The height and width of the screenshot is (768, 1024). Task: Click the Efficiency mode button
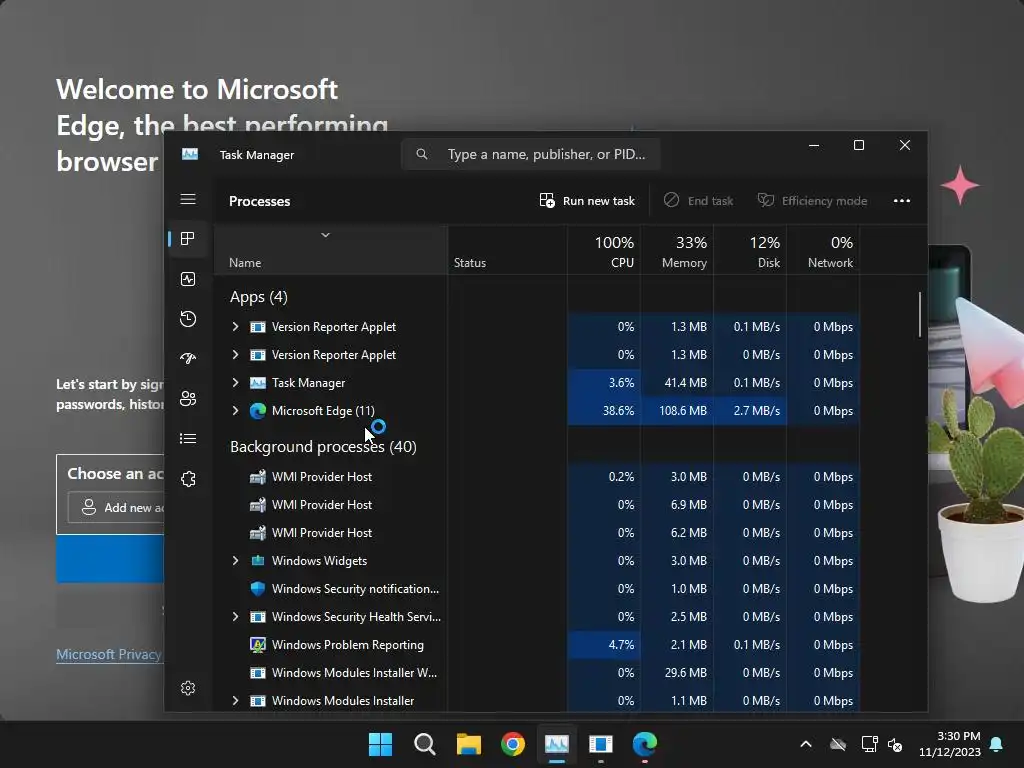tap(812, 200)
